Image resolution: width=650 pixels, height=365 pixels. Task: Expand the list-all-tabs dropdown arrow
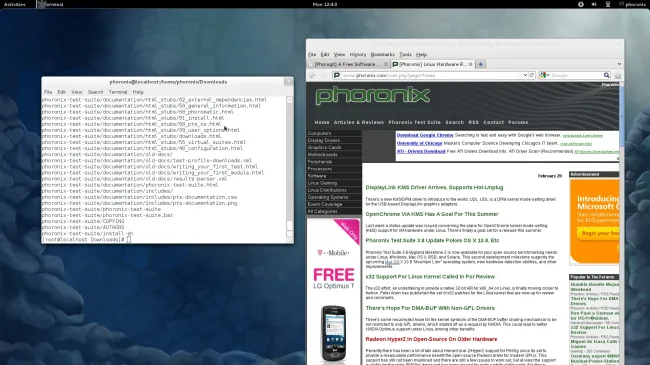[x=619, y=64]
